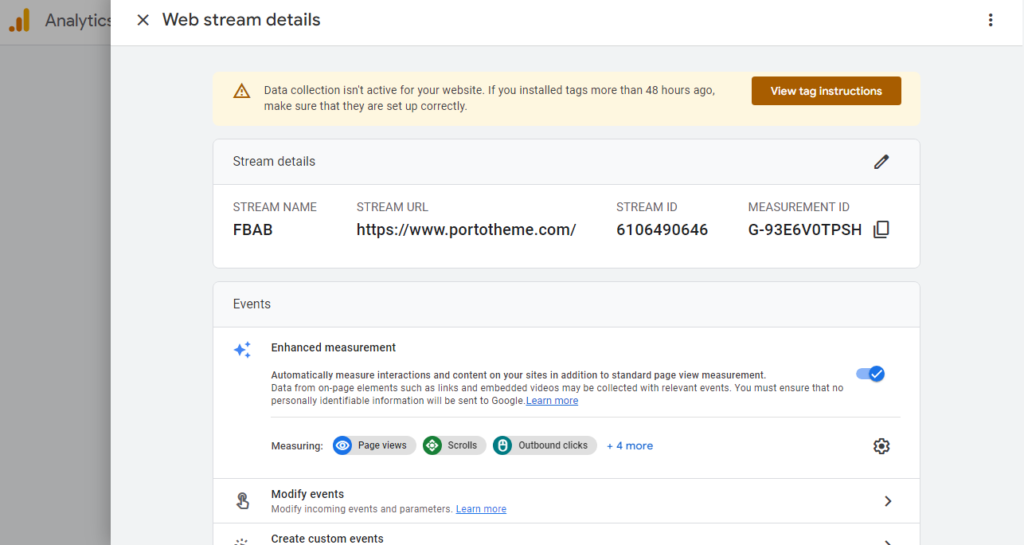Turn off the Enhanced measurement toggle
This screenshot has width=1024, height=545.
pyautogui.click(x=871, y=374)
